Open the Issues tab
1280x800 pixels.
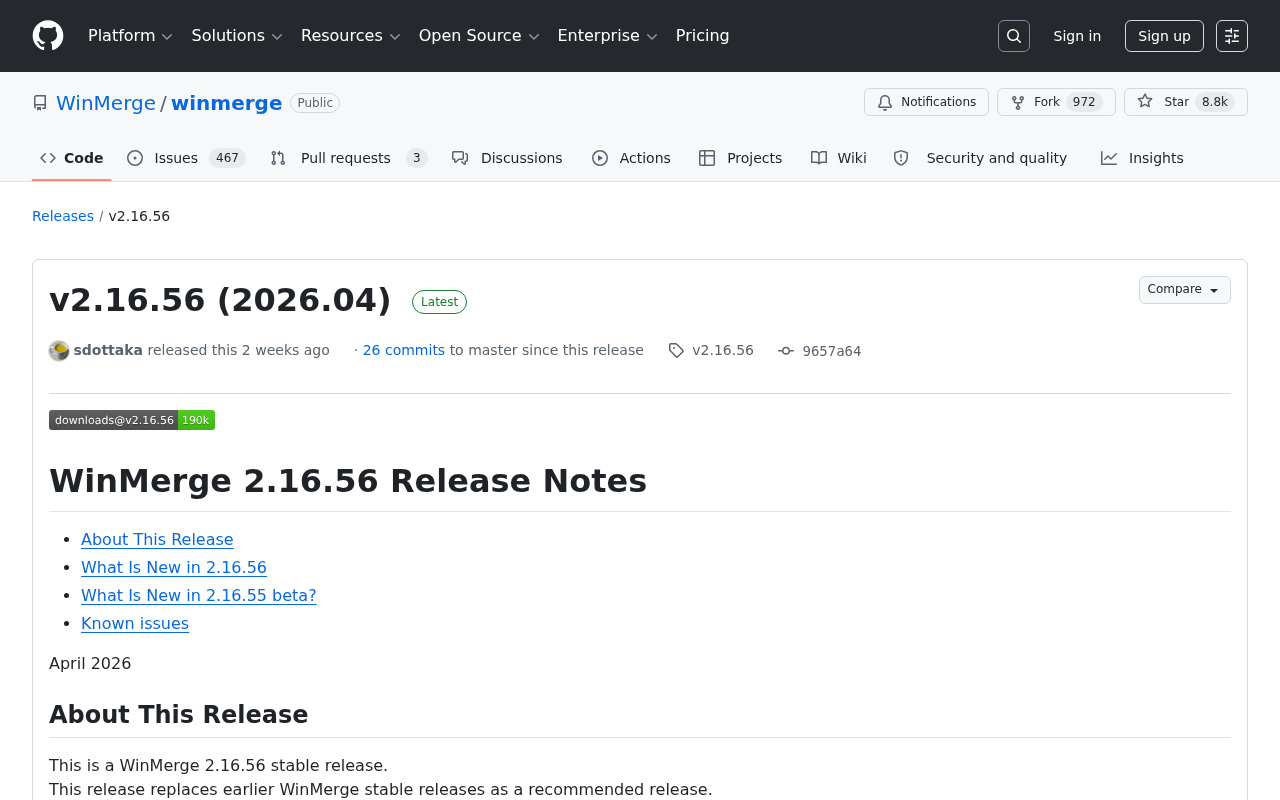pos(186,158)
